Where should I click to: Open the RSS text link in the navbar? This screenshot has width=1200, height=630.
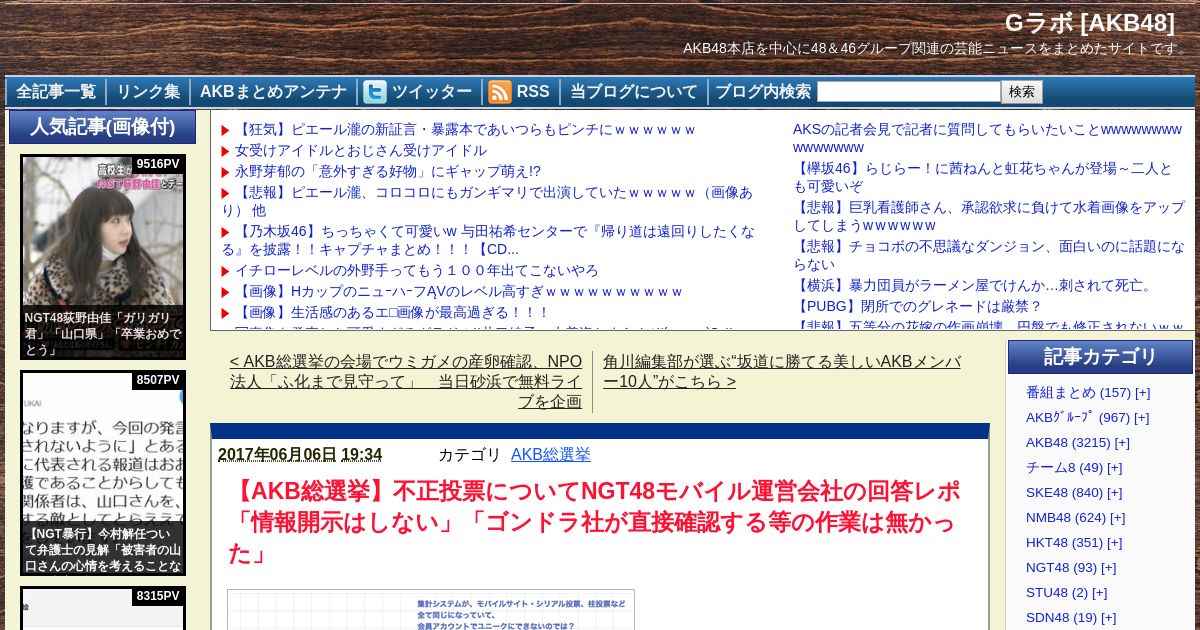(533, 92)
